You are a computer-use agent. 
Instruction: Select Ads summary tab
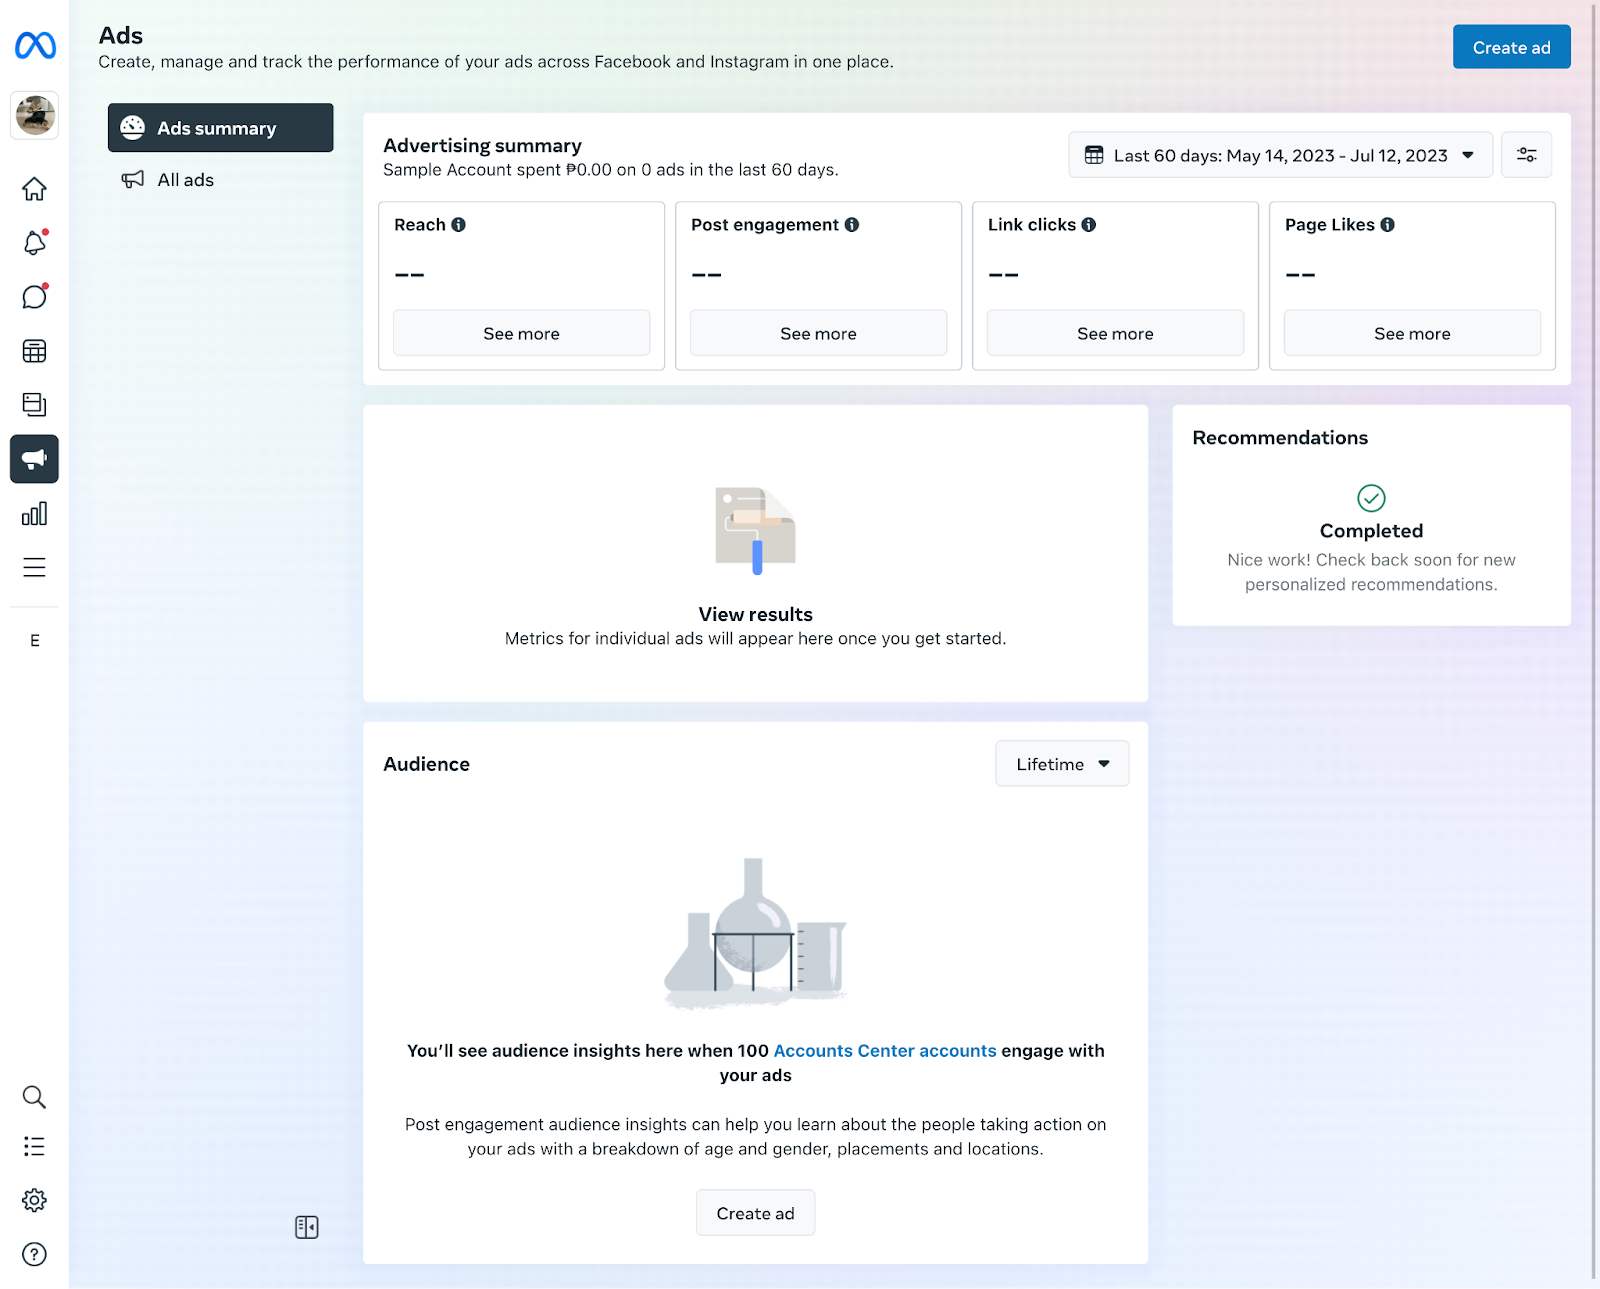tap(220, 128)
